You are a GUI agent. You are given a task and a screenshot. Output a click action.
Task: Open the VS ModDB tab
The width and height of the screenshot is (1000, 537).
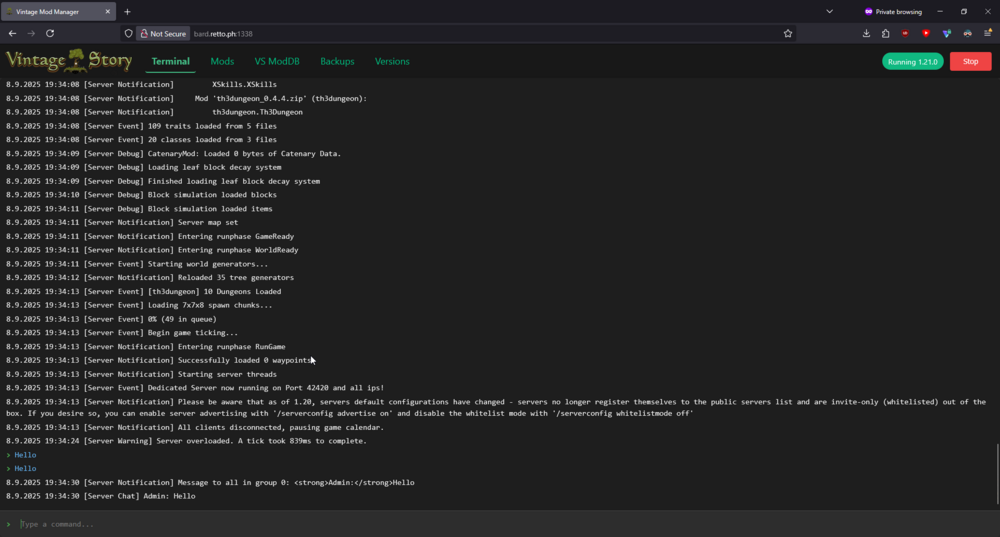[x=277, y=61]
